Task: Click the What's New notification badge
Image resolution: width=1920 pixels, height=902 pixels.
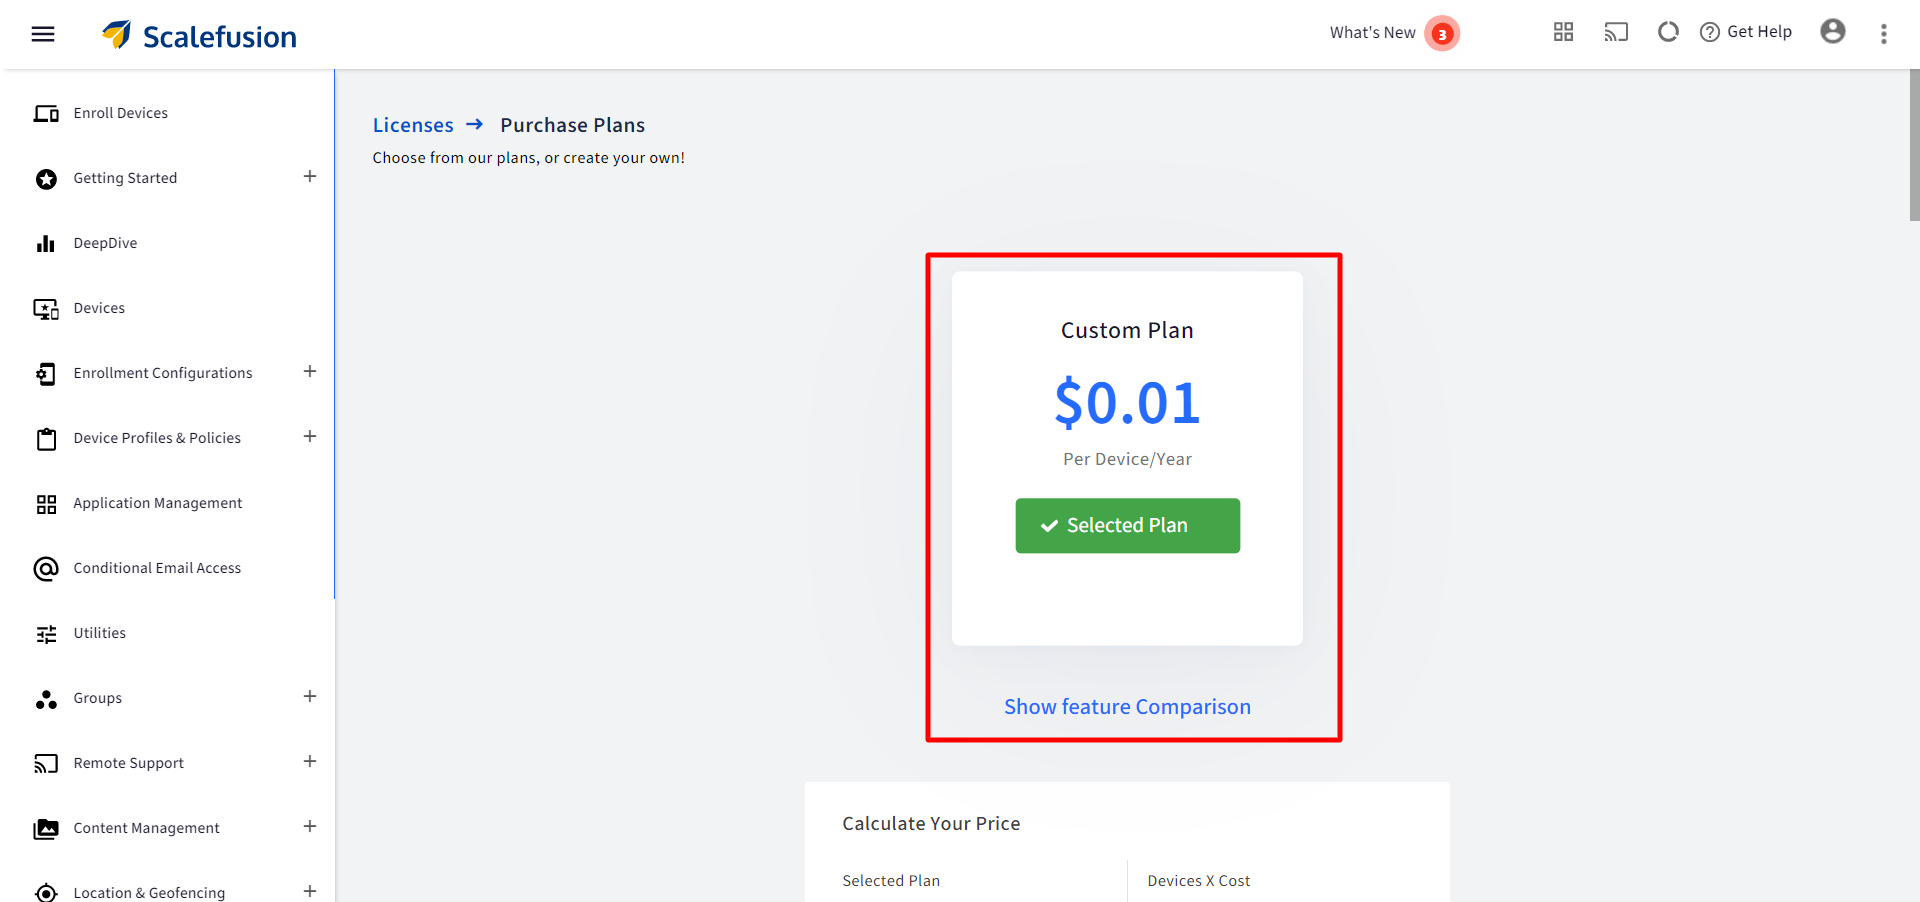Action: click(x=1441, y=34)
